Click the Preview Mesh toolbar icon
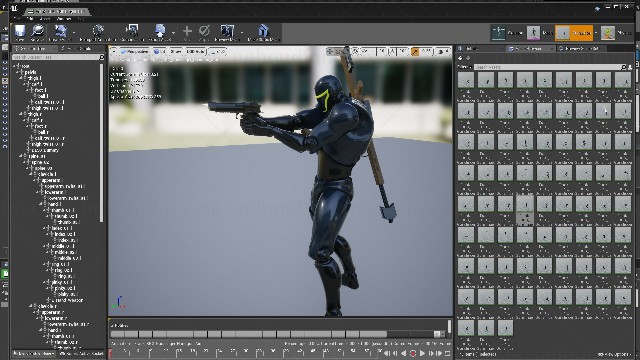The height and width of the screenshot is (360, 640). point(227,31)
